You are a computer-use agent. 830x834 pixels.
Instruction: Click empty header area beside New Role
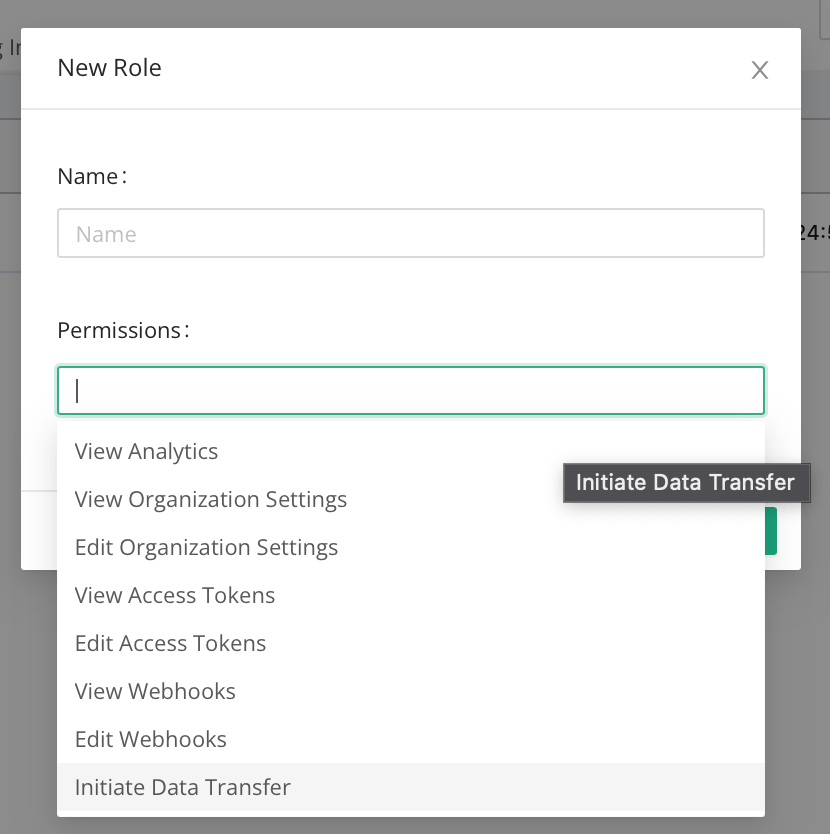coord(450,68)
